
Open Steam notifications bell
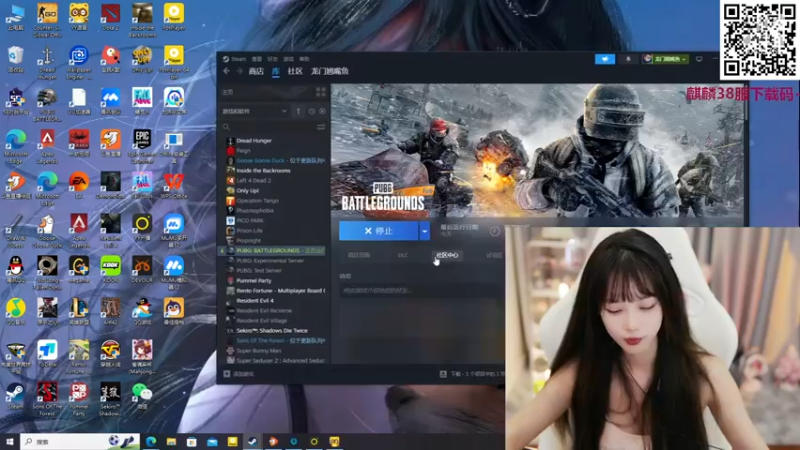pos(628,59)
